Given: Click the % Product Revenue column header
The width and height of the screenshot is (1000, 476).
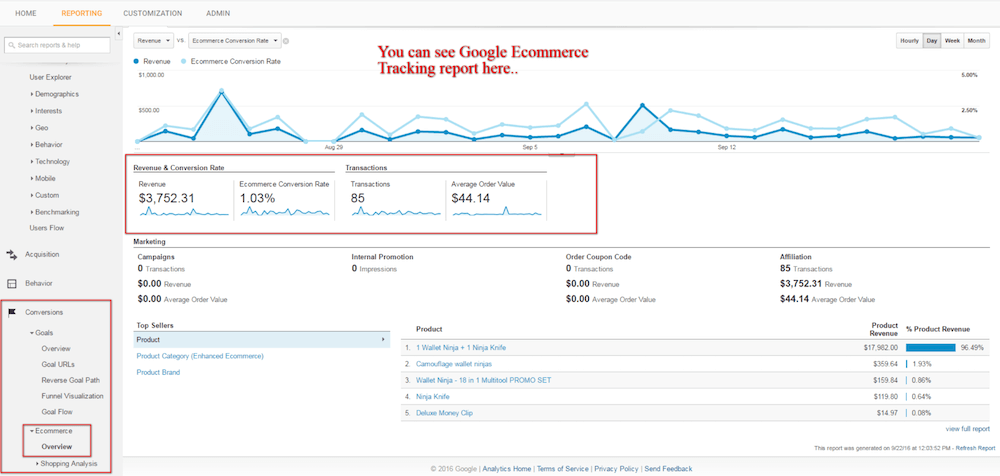Looking at the screenshot, I should (x=938, y=329).
